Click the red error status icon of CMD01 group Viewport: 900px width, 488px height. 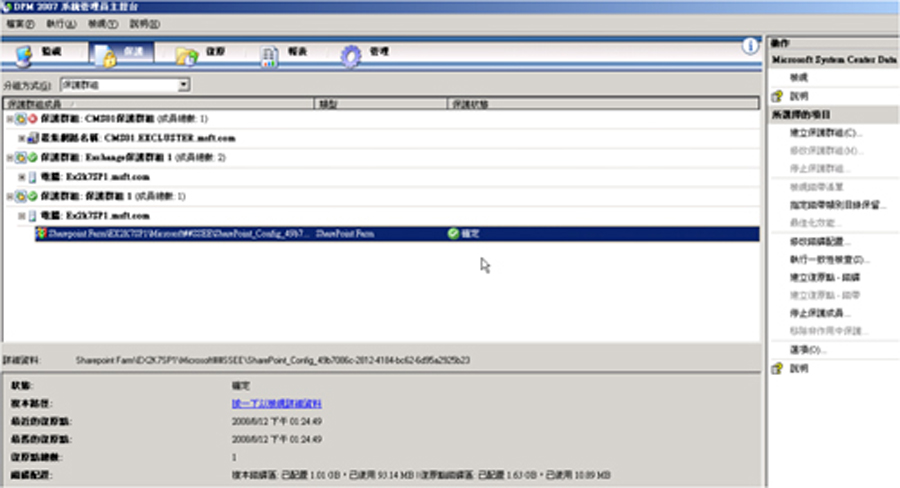[33, 119]
